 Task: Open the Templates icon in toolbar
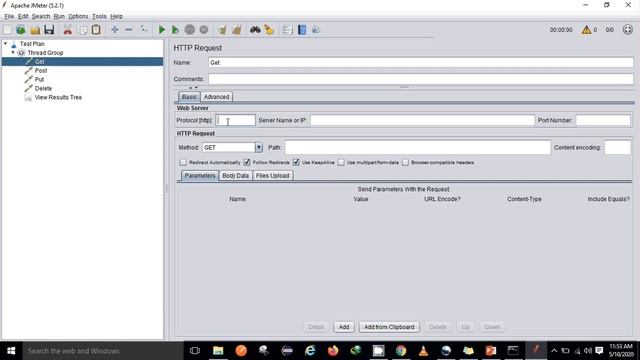20,30
